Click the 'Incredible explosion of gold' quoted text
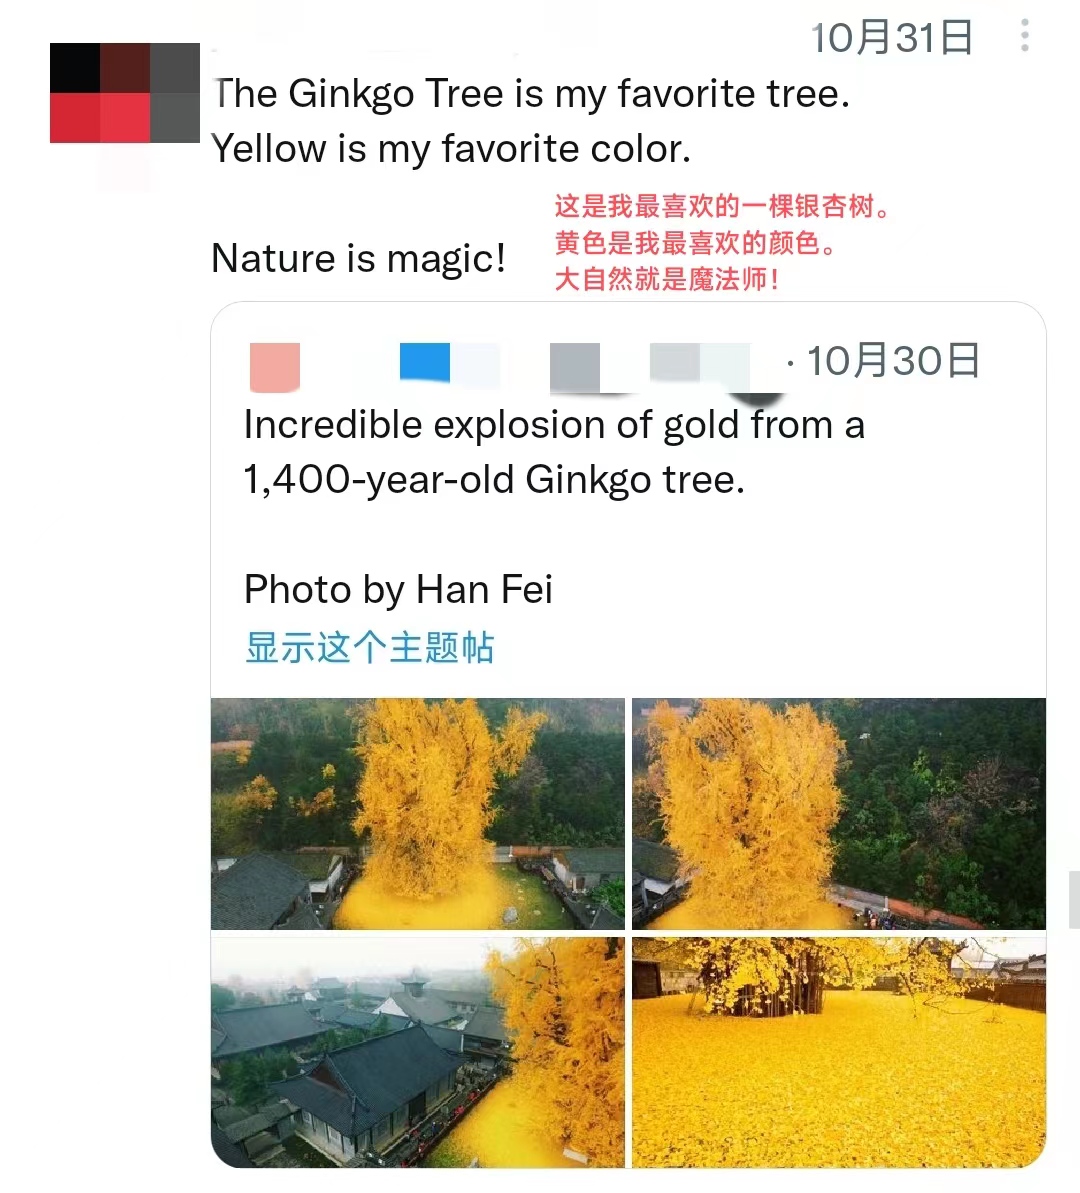Viewport: 1080px width, 1193px height. (553, 425)
